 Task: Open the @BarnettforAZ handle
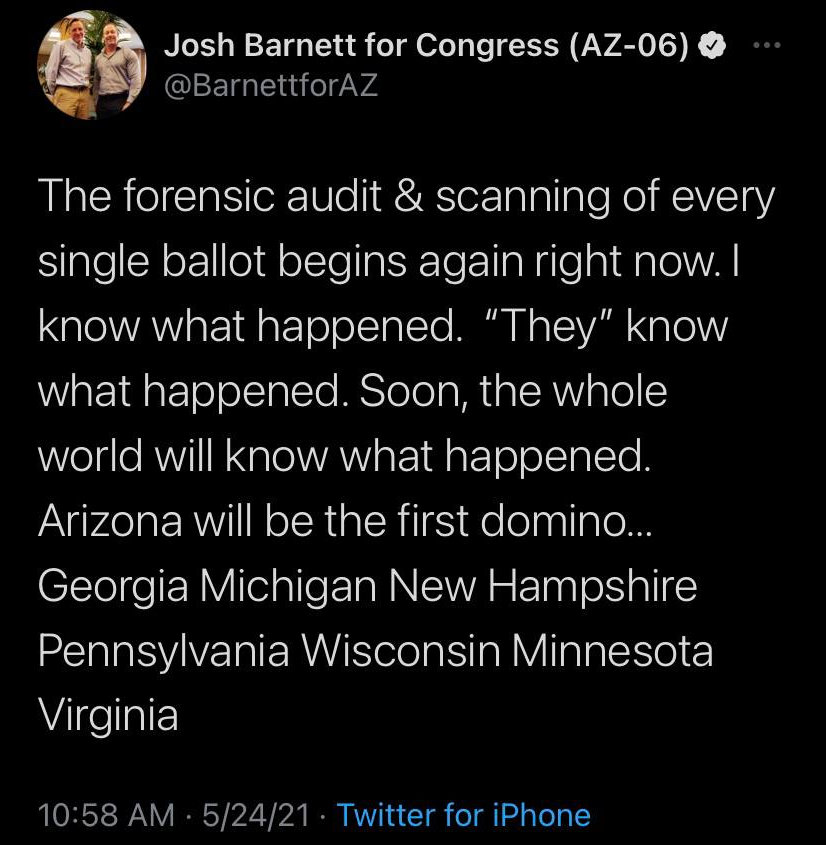[269, 86]
